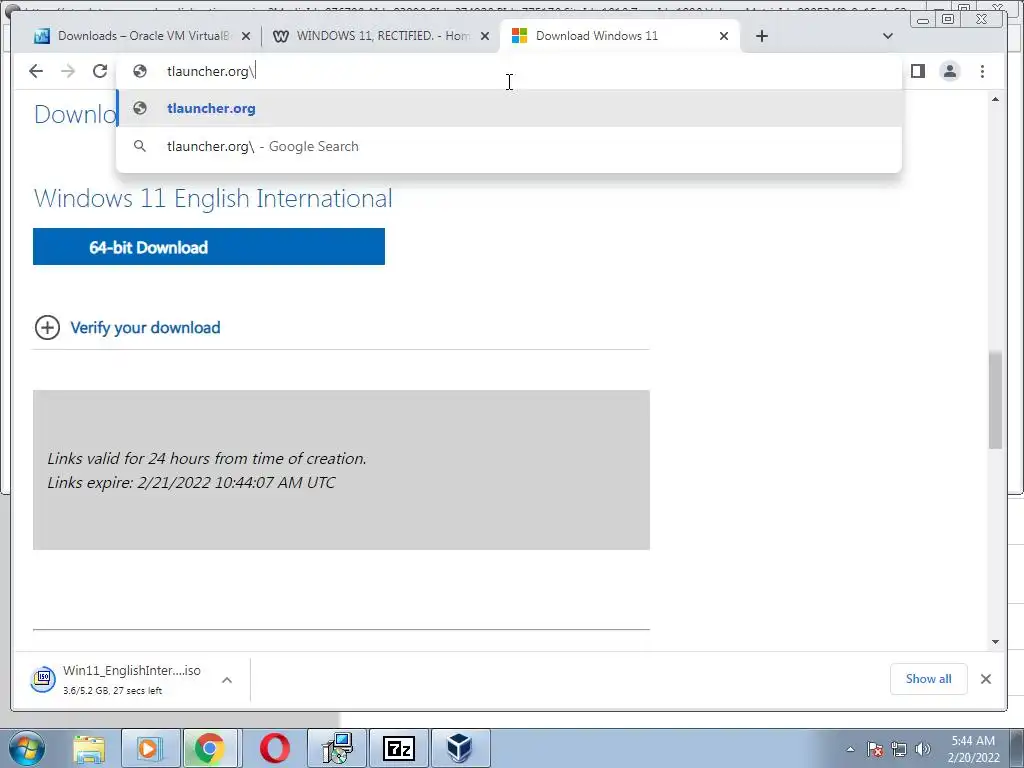Image resolution: width=1024 pixels, height=768 pixels.
Task: Click the vertical scrollbar thumb
Action: click(995, 400)
